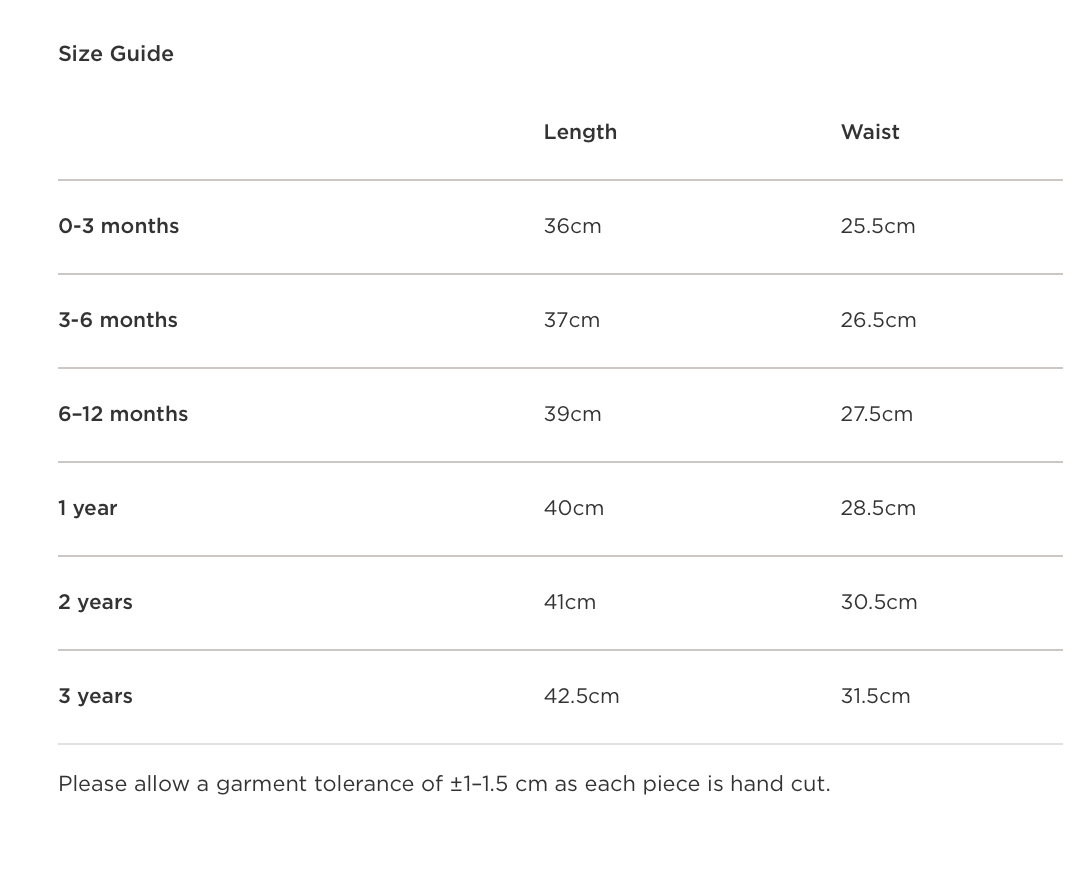Select the 3-6 months row label
This screenshot has height=870, width=1074.
[x=118, y=320]
